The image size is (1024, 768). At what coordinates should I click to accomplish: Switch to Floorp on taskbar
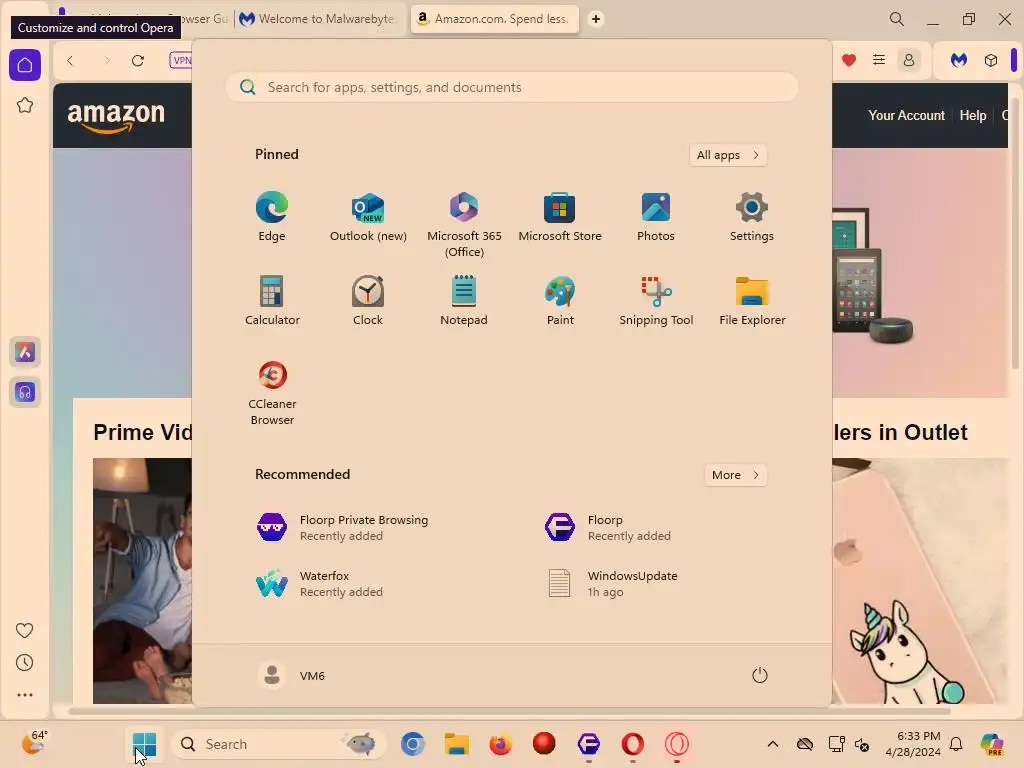point(588,744)
